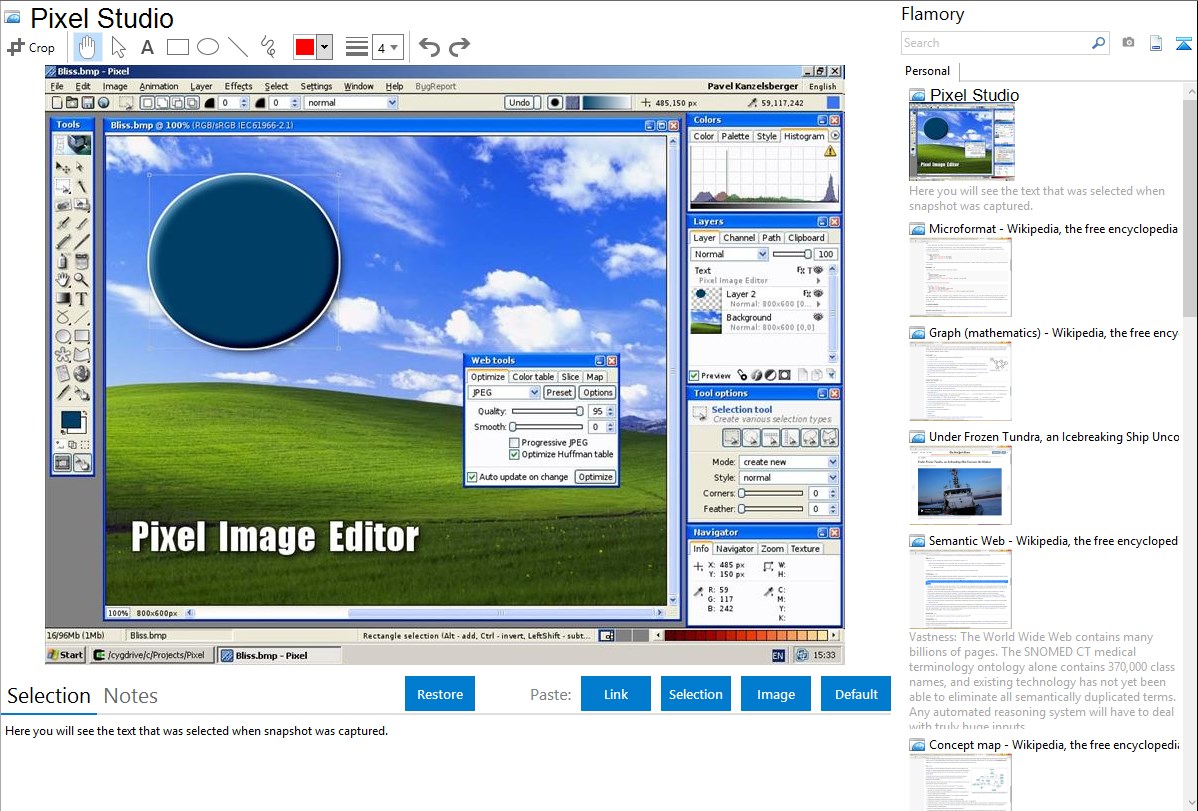The image size is (1198, 811).
Task: Click the Restore button
Action: pos(440,694)
